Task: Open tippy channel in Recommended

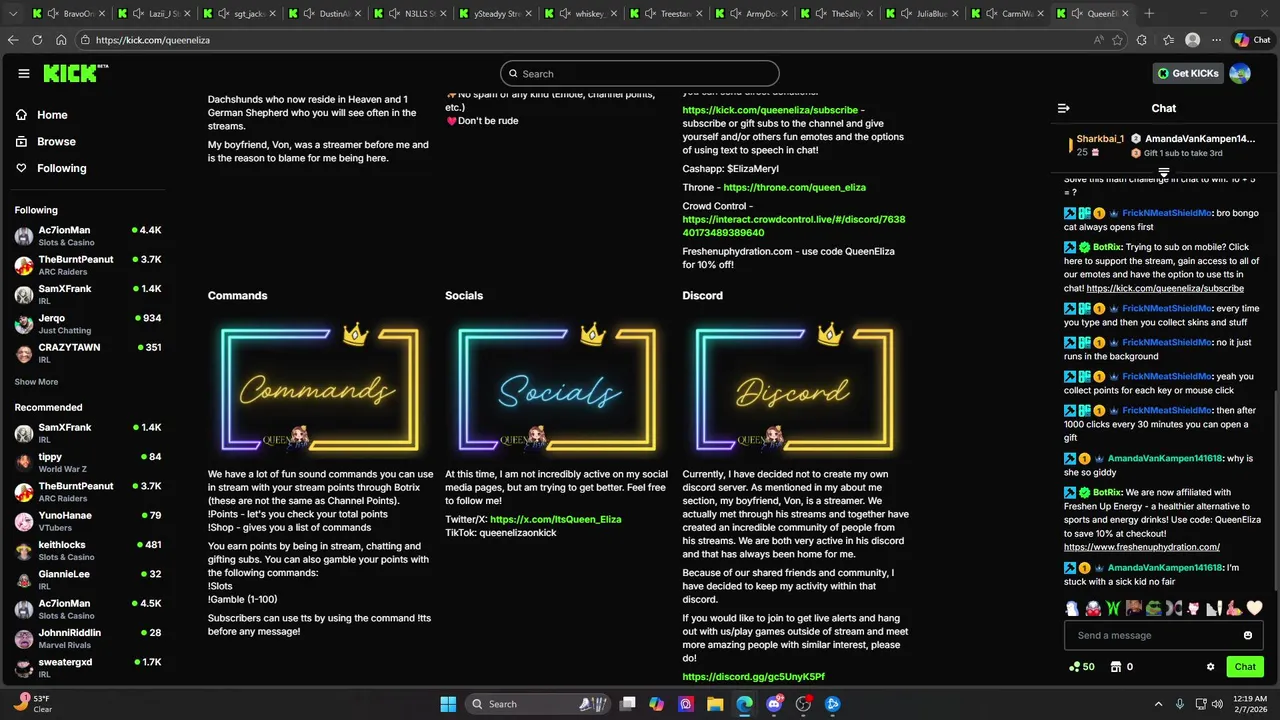Action: (x=88, y=462)
